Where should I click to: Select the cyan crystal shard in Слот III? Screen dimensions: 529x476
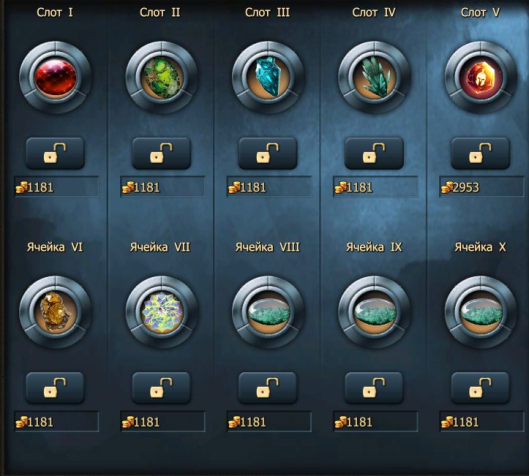268,78
